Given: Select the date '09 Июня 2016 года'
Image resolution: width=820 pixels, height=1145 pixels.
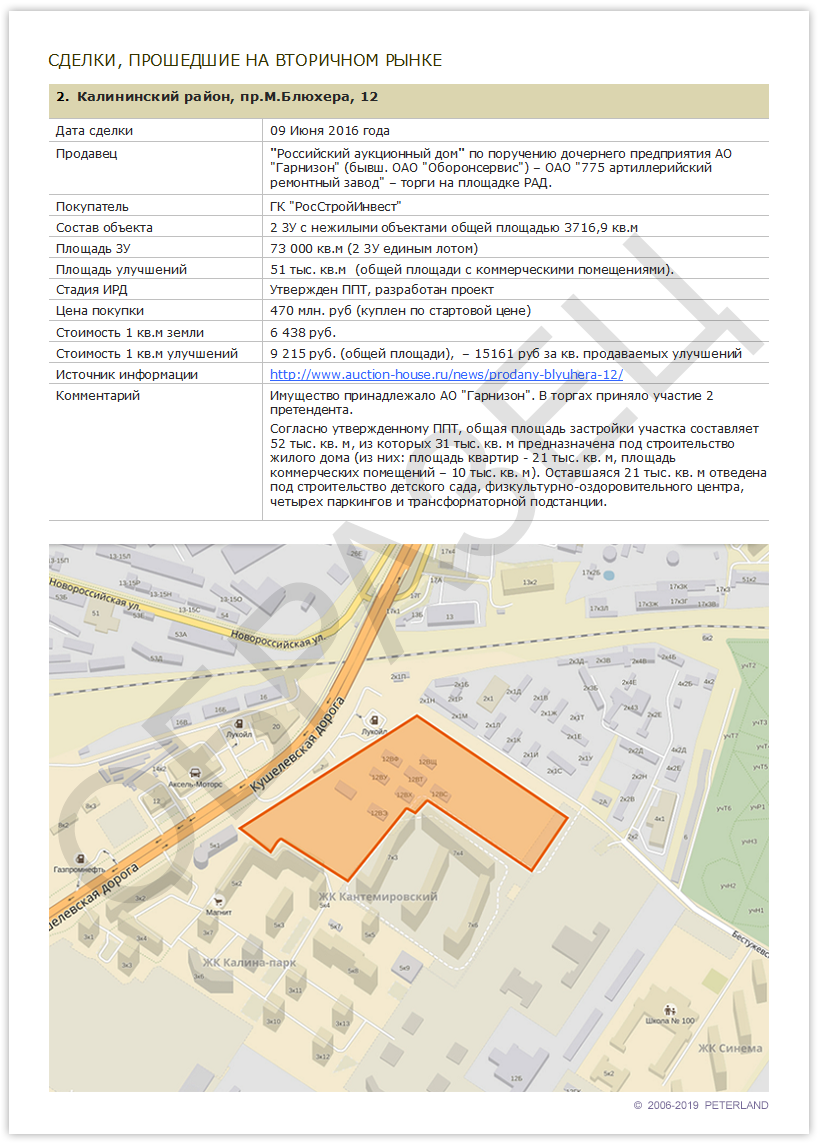Looking at the screenshot, I should (x=329, y=131).
